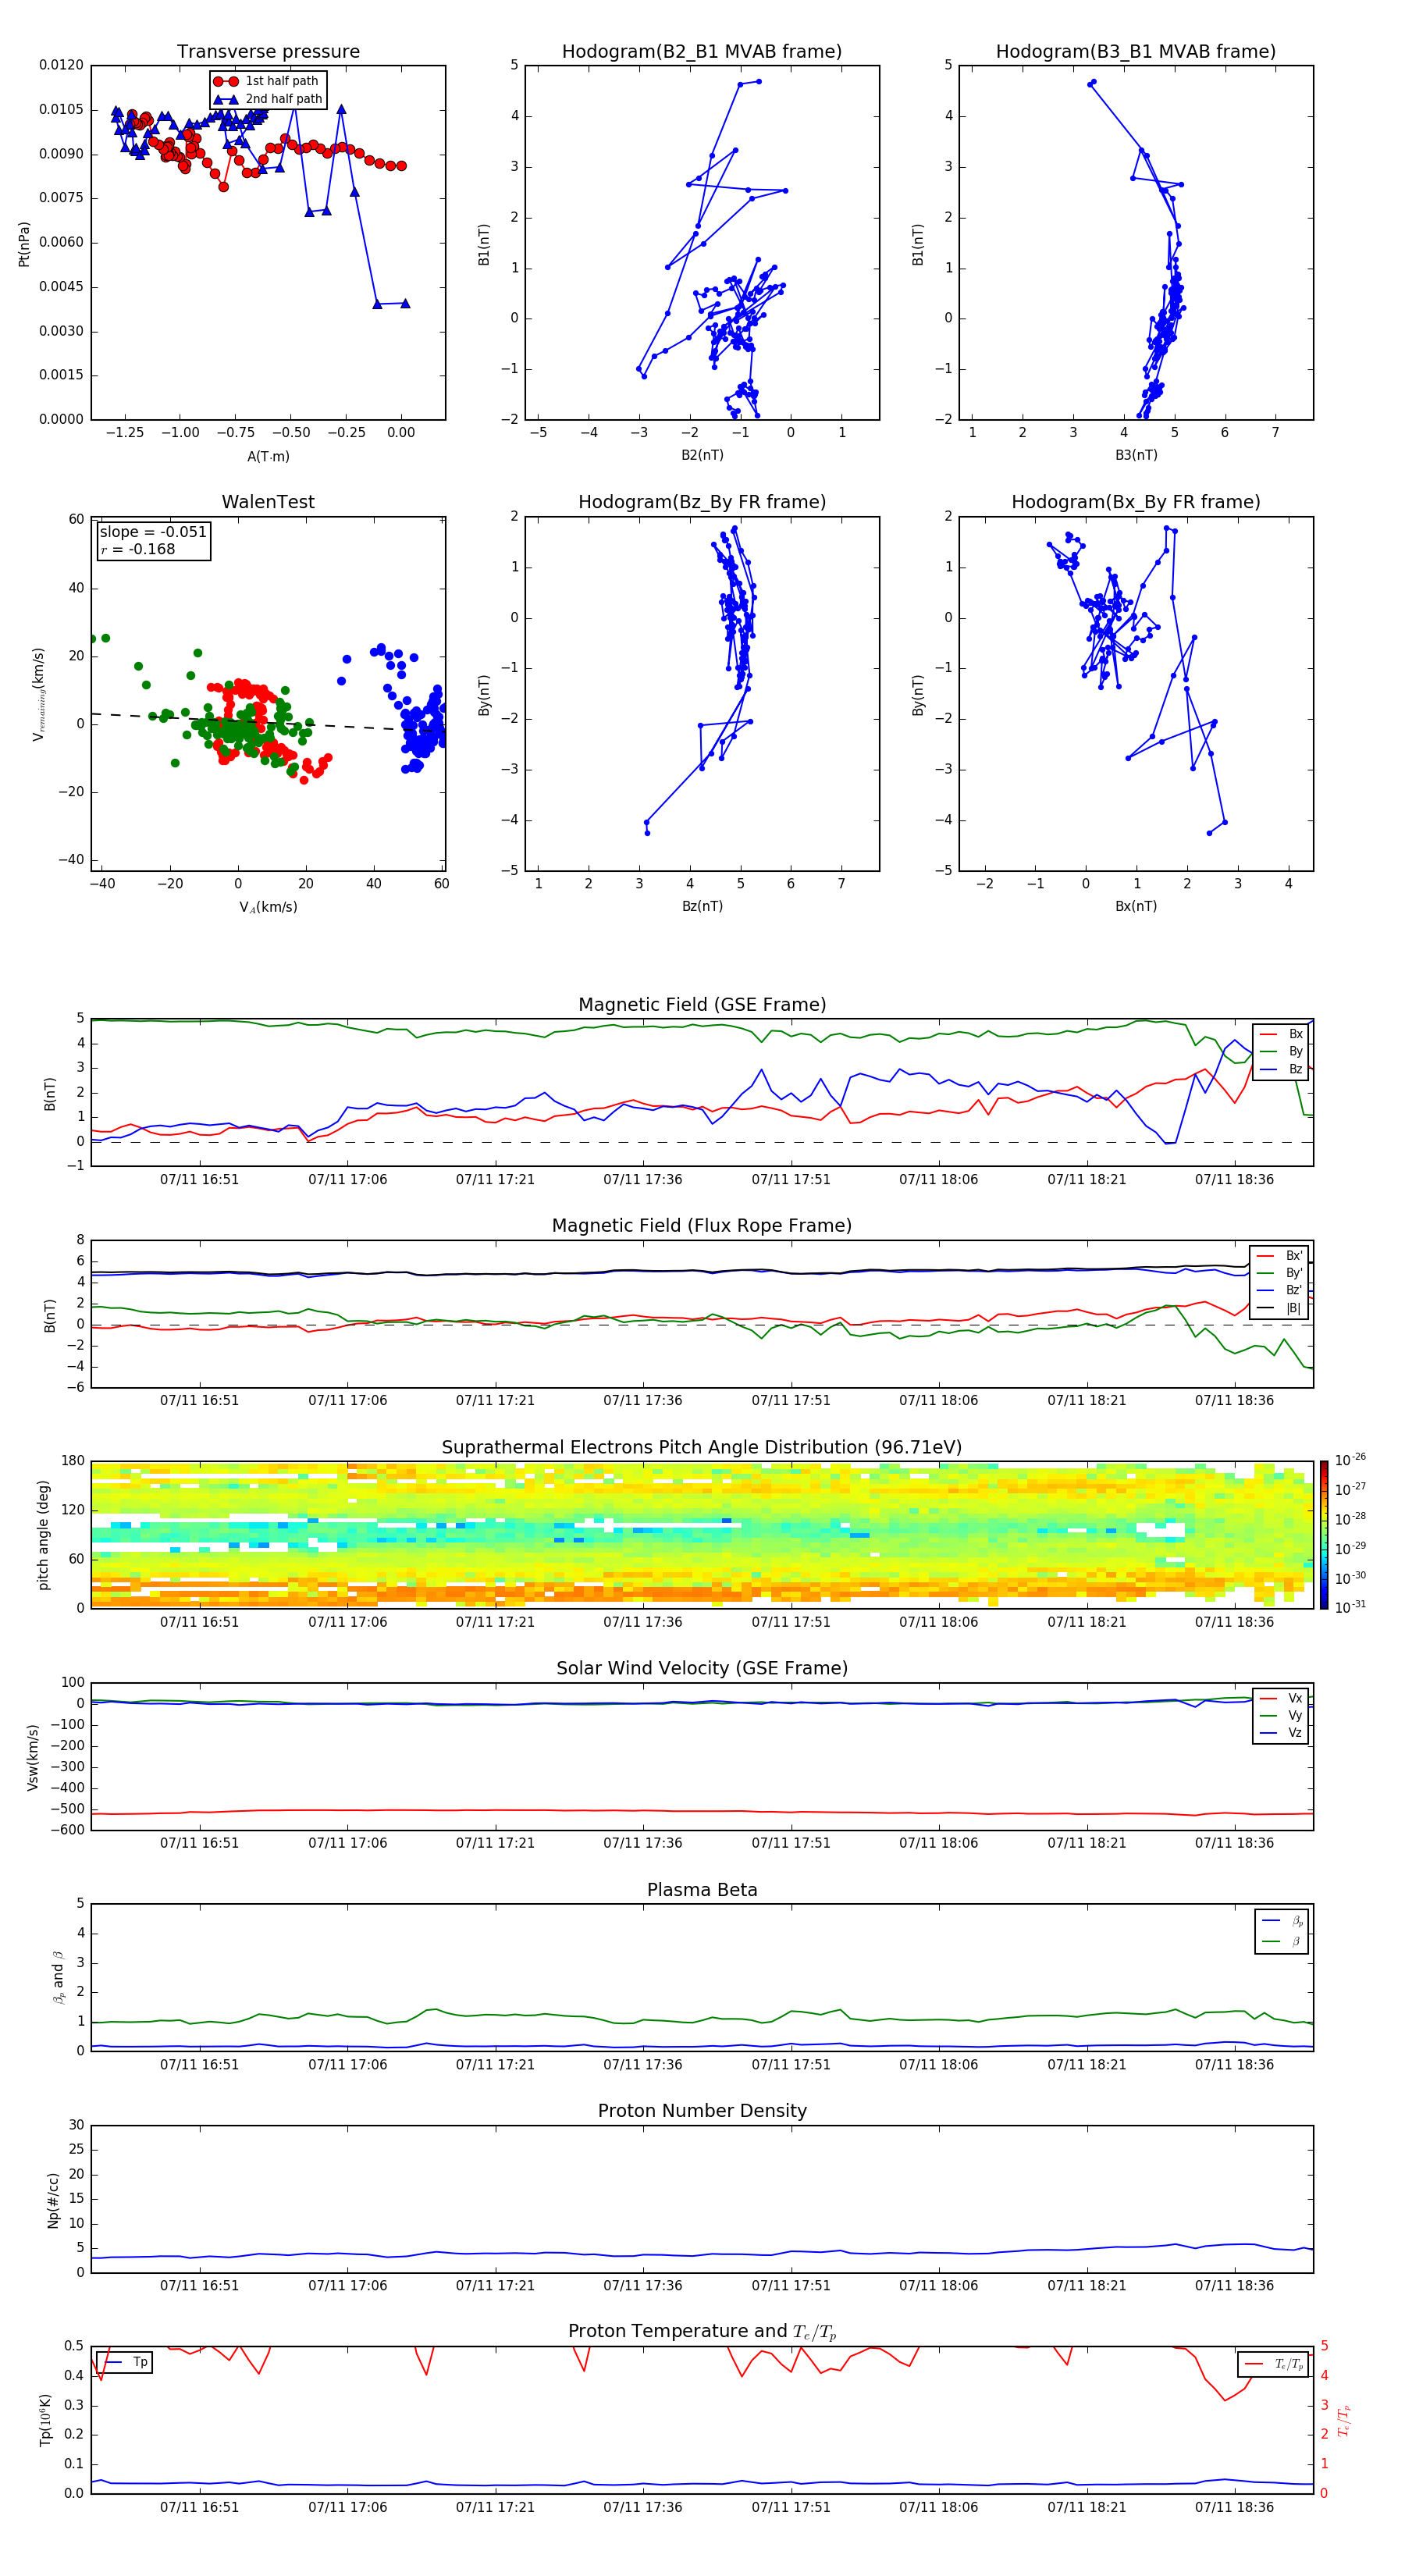Click the "10^-31" colorbar tick label

tap(1350, 1607)
